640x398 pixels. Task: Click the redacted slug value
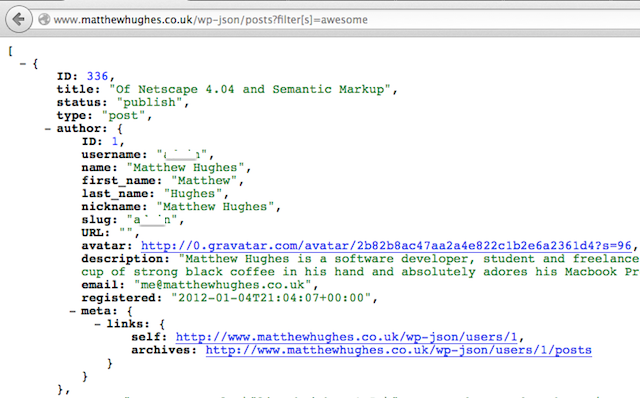click(x=152, y=220)
